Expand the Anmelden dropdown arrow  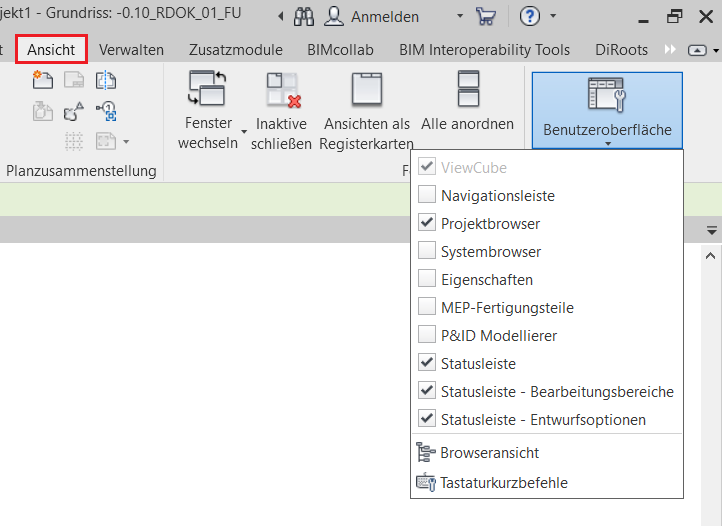pos(460,16)
